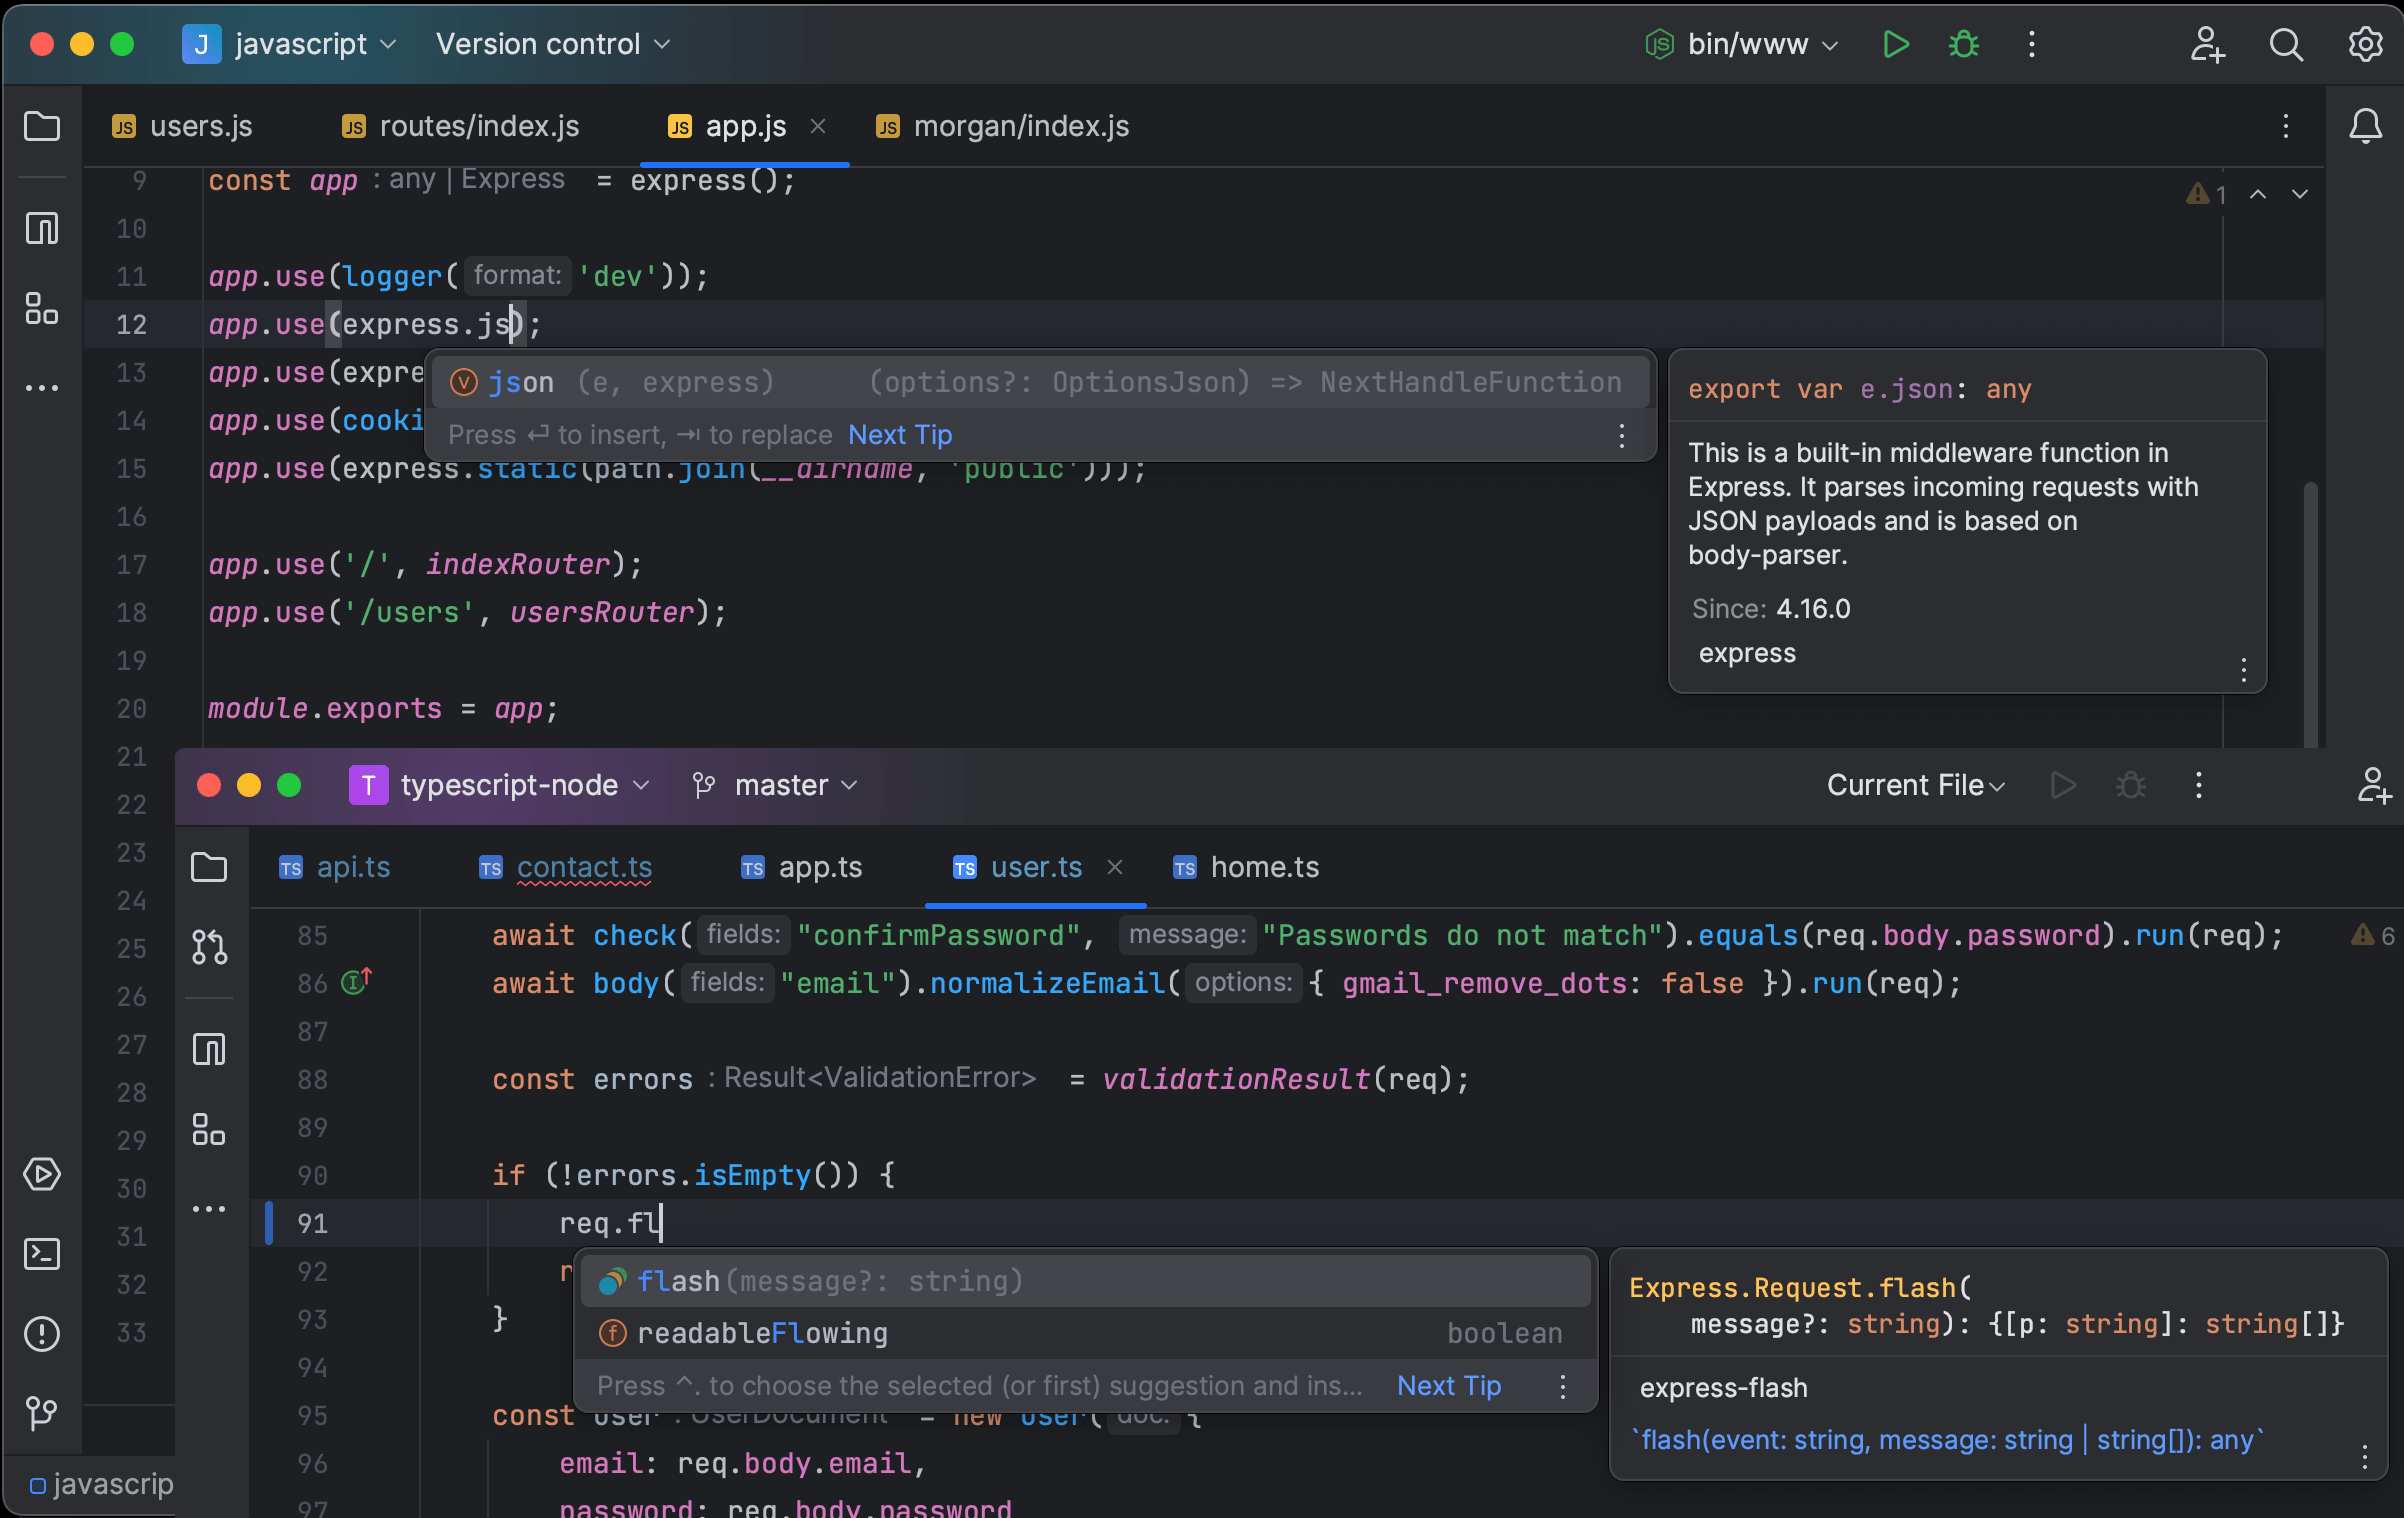This screenshot has height=1518, width=2404.
Task: Open the Notifications bell panel
Action: (2366, 126)
